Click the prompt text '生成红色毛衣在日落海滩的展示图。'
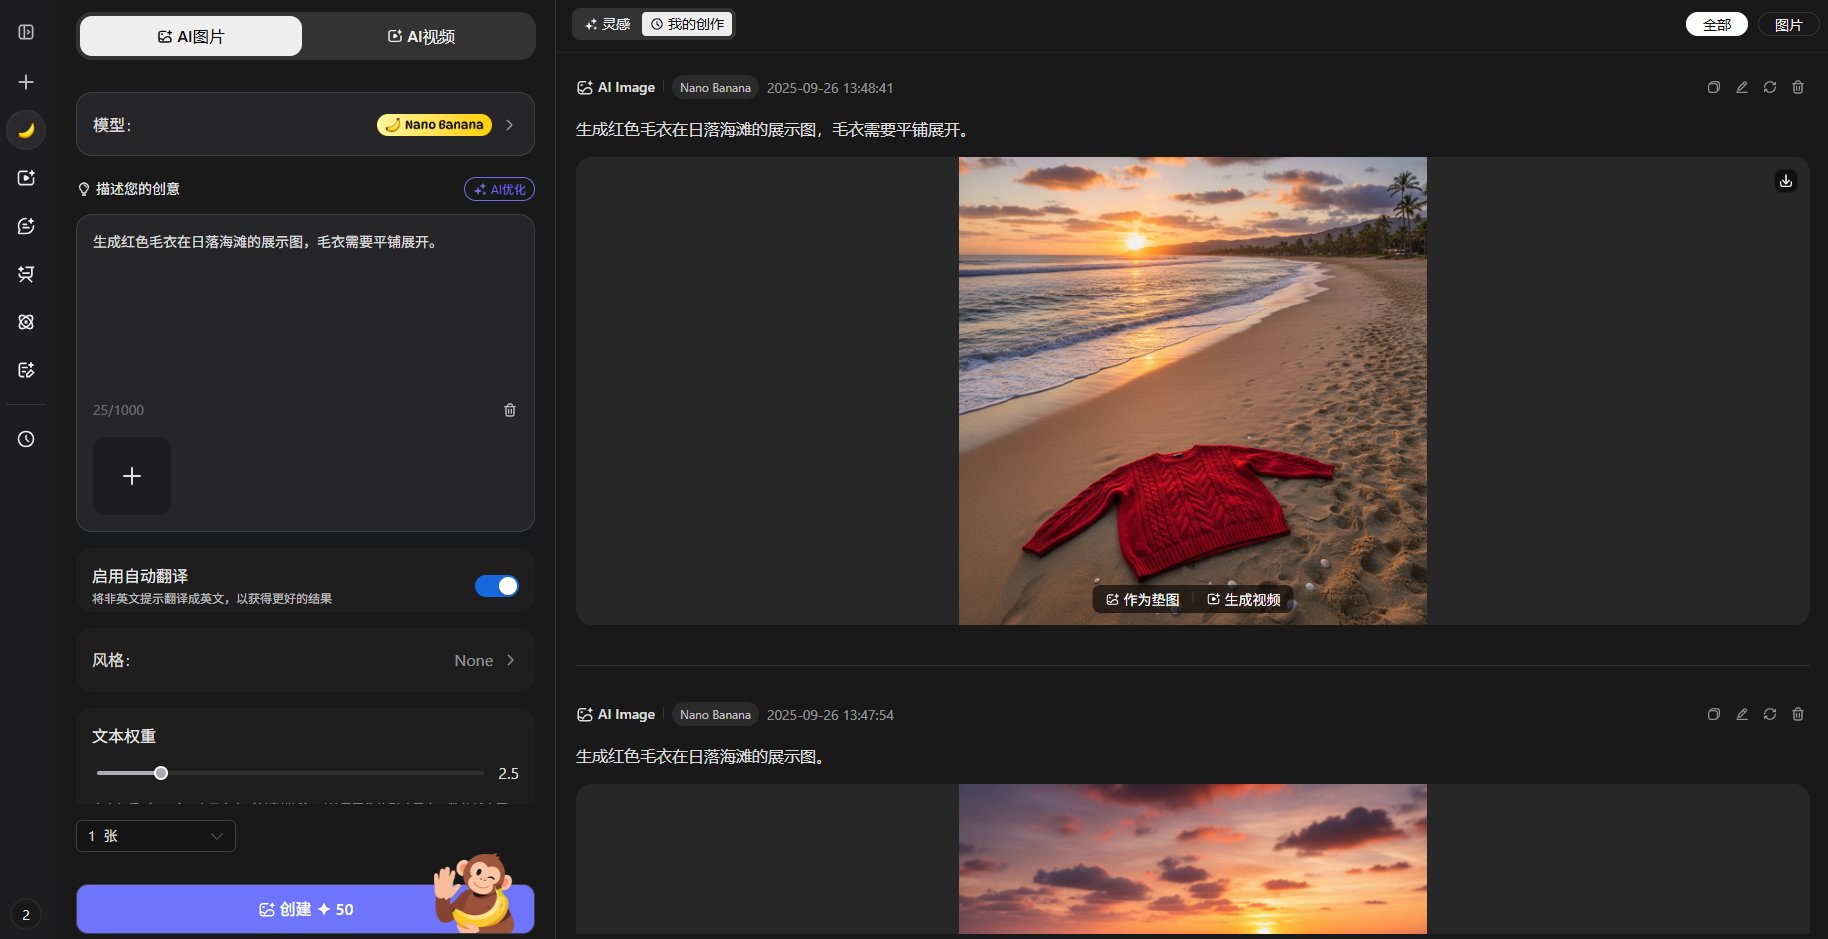1828x939 pixels. pos(703,757)
